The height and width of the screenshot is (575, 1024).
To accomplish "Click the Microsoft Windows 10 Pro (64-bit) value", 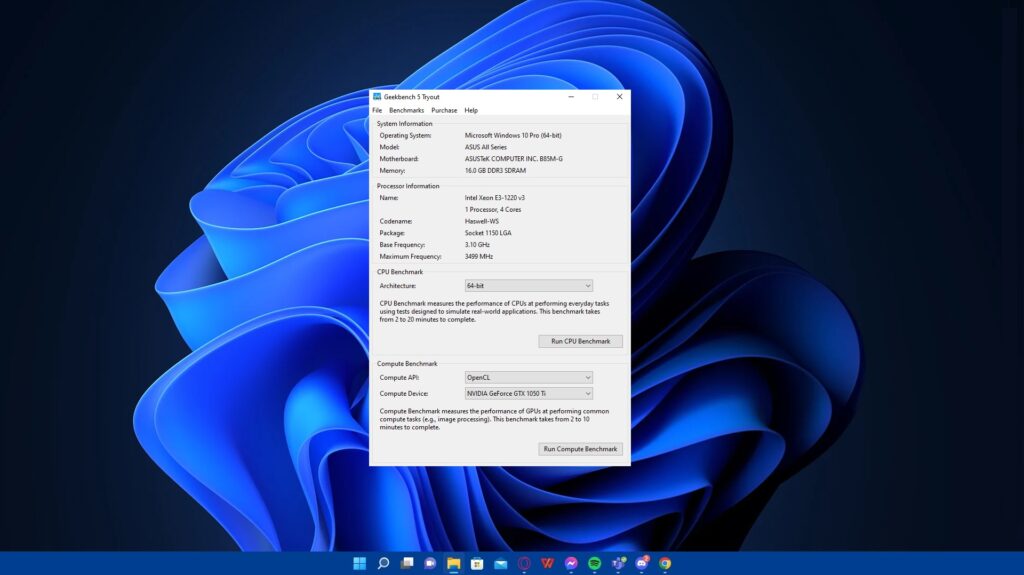I will (513, 135).
